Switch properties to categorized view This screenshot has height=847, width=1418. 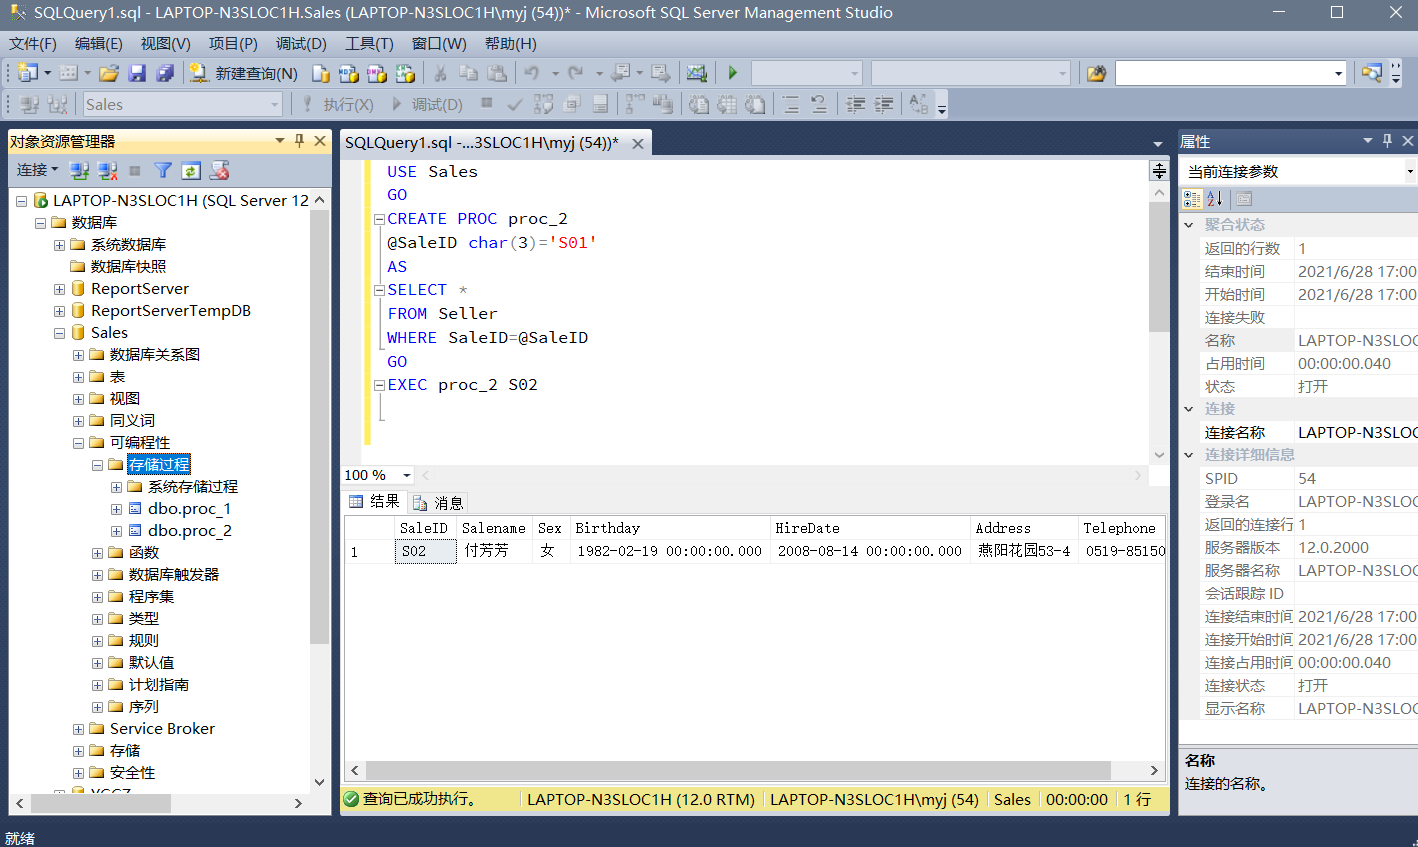pyautogui.click(x=1192, y=199)
